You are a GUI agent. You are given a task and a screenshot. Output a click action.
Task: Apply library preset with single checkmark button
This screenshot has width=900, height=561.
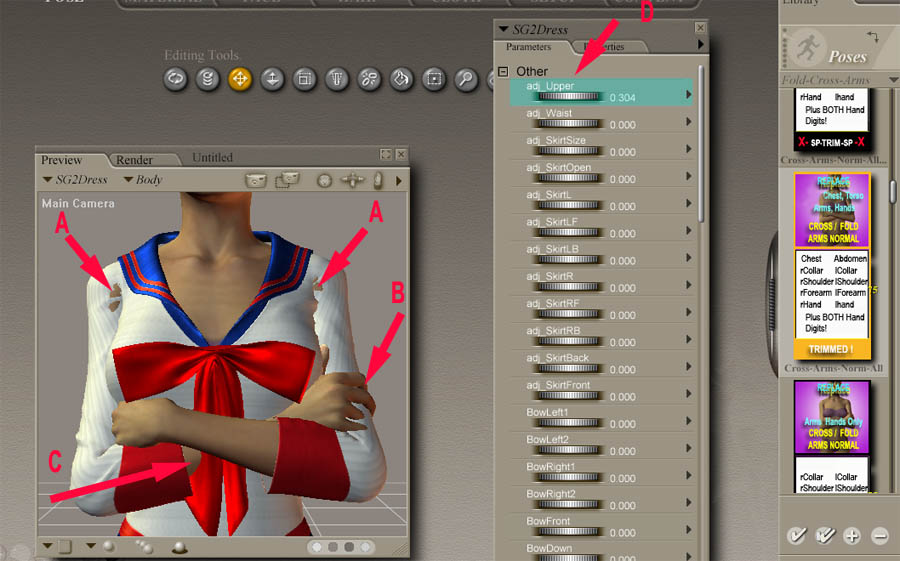click(x=796, y=535)
